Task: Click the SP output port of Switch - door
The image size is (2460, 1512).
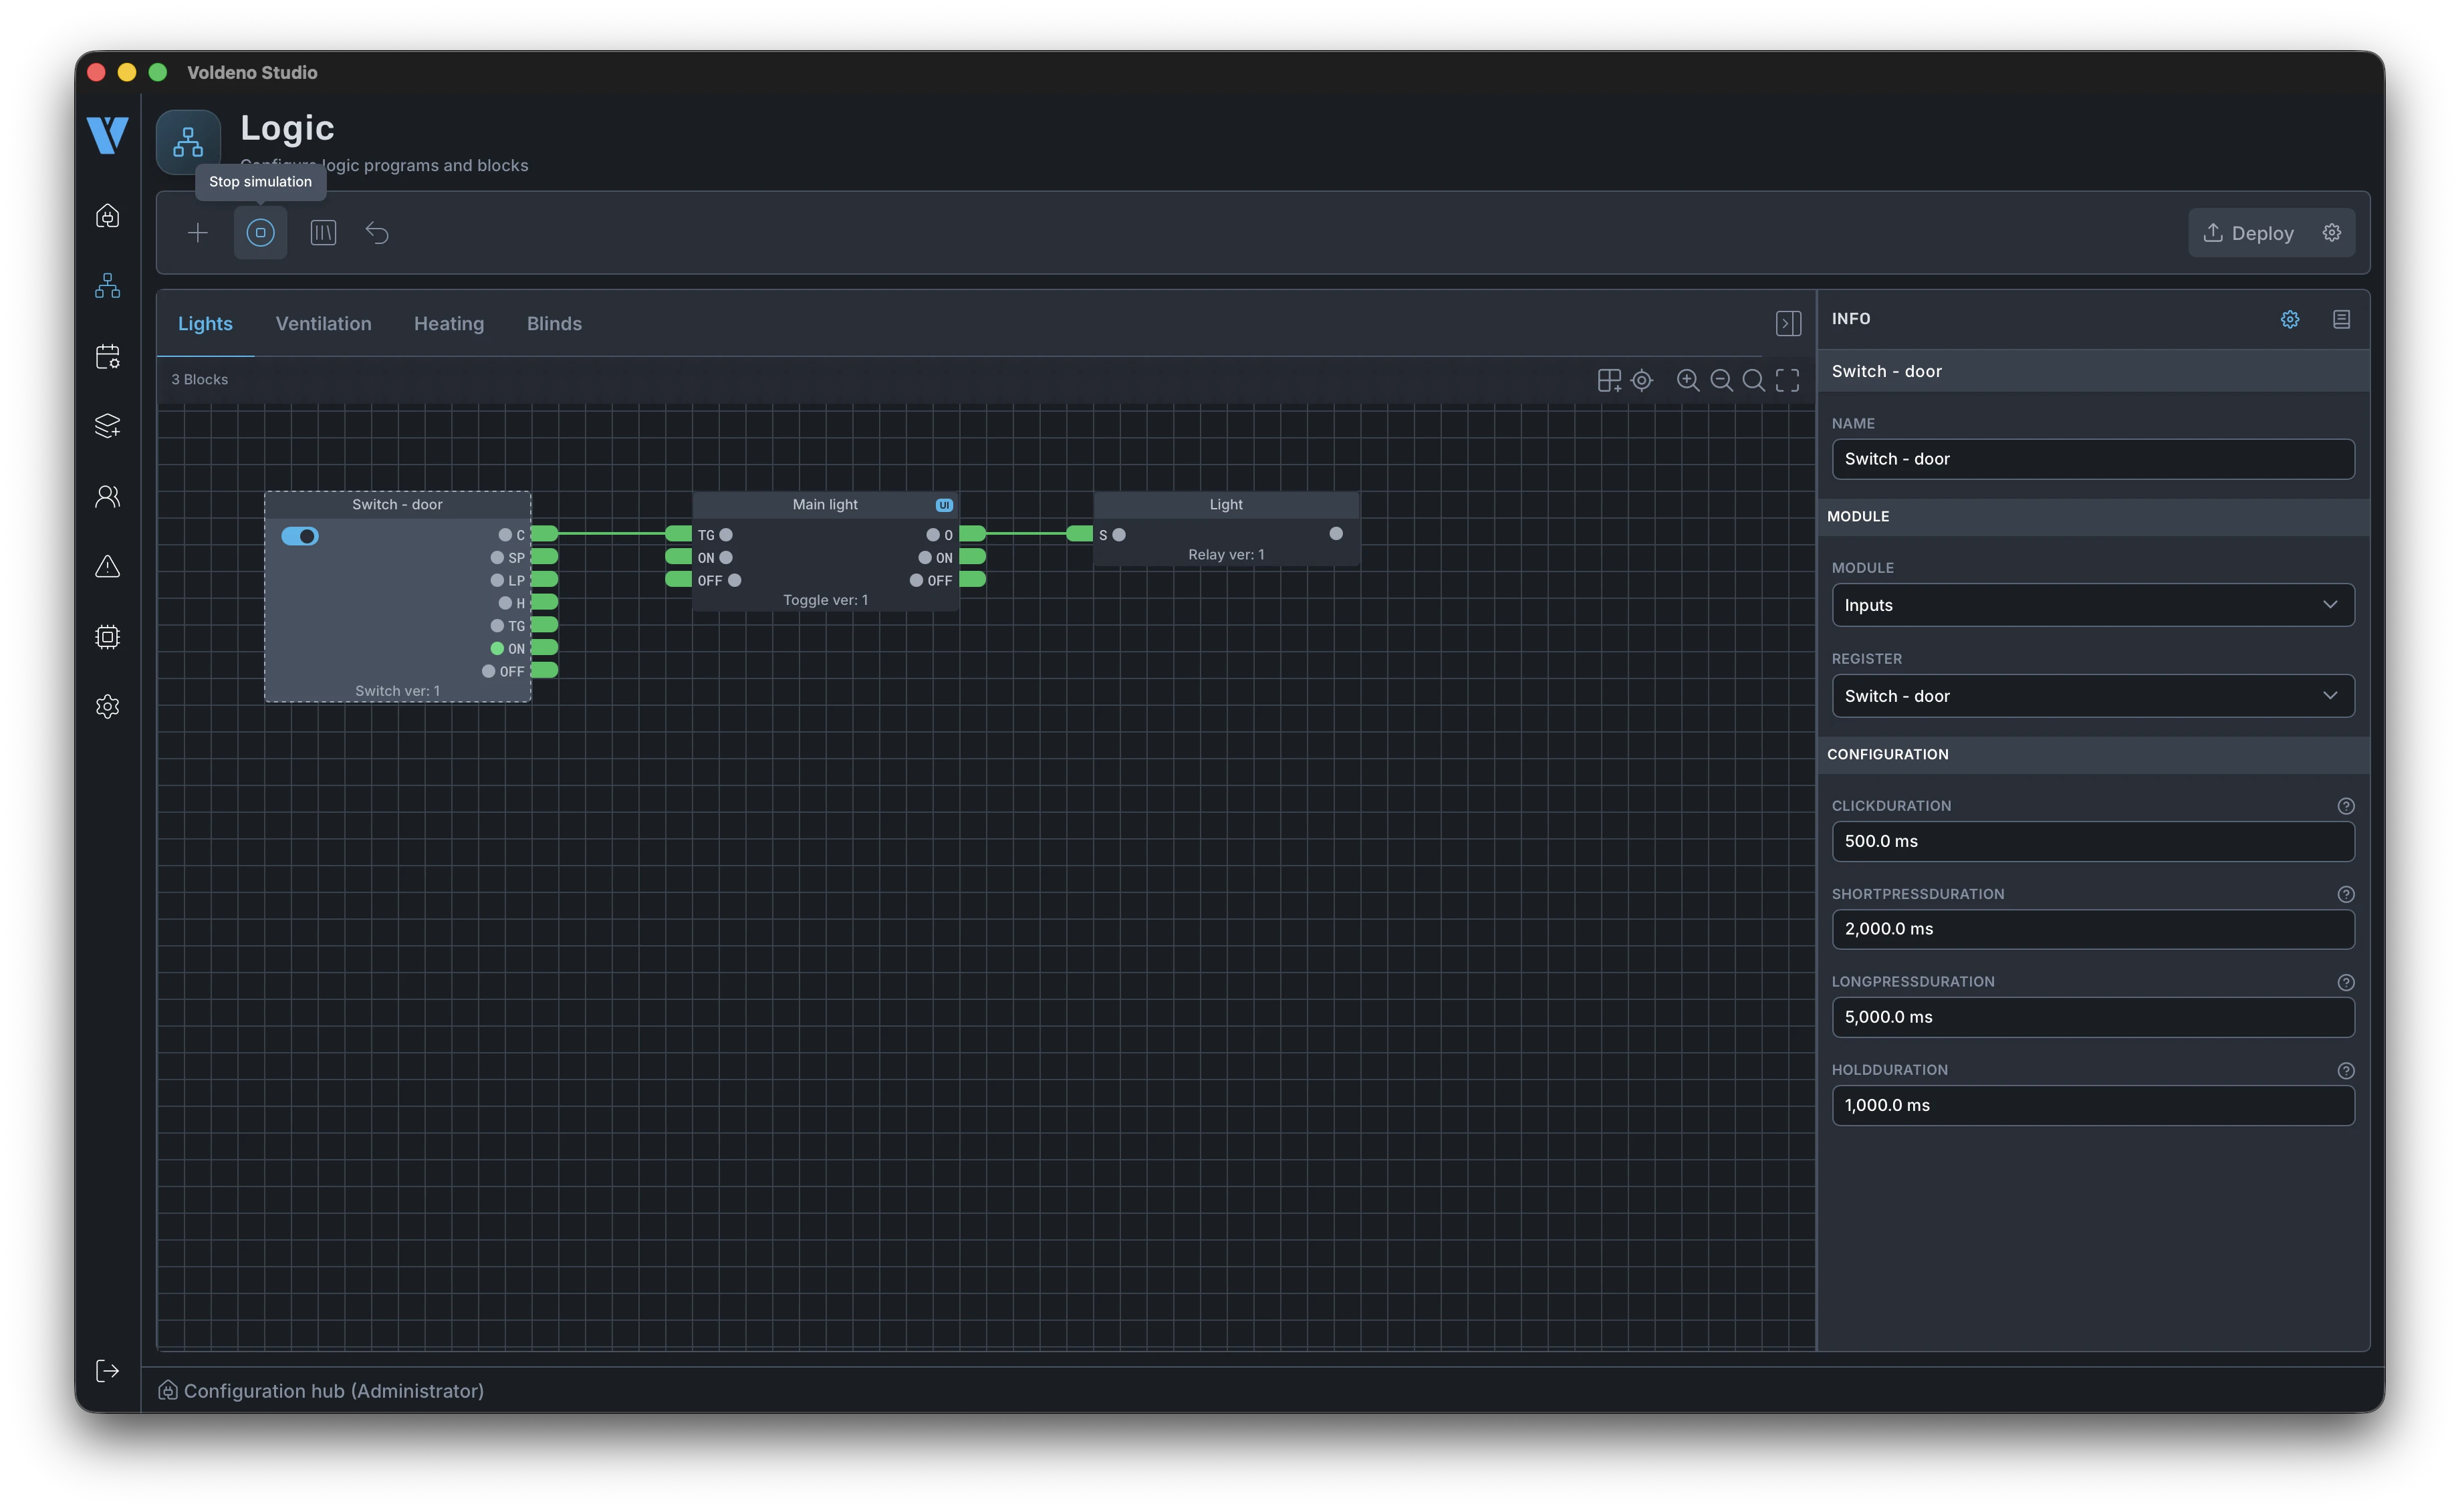Action: 545,557
